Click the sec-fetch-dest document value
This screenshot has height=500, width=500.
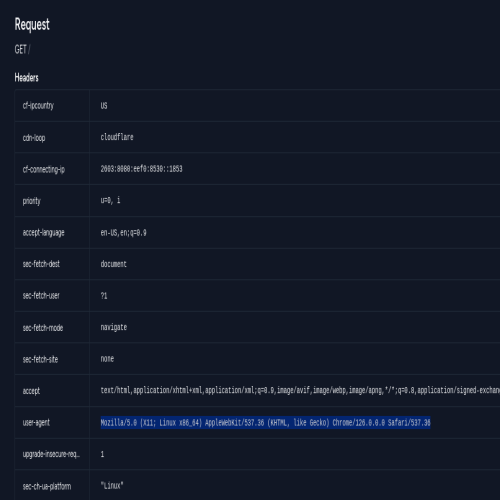[x=114, y=264]
